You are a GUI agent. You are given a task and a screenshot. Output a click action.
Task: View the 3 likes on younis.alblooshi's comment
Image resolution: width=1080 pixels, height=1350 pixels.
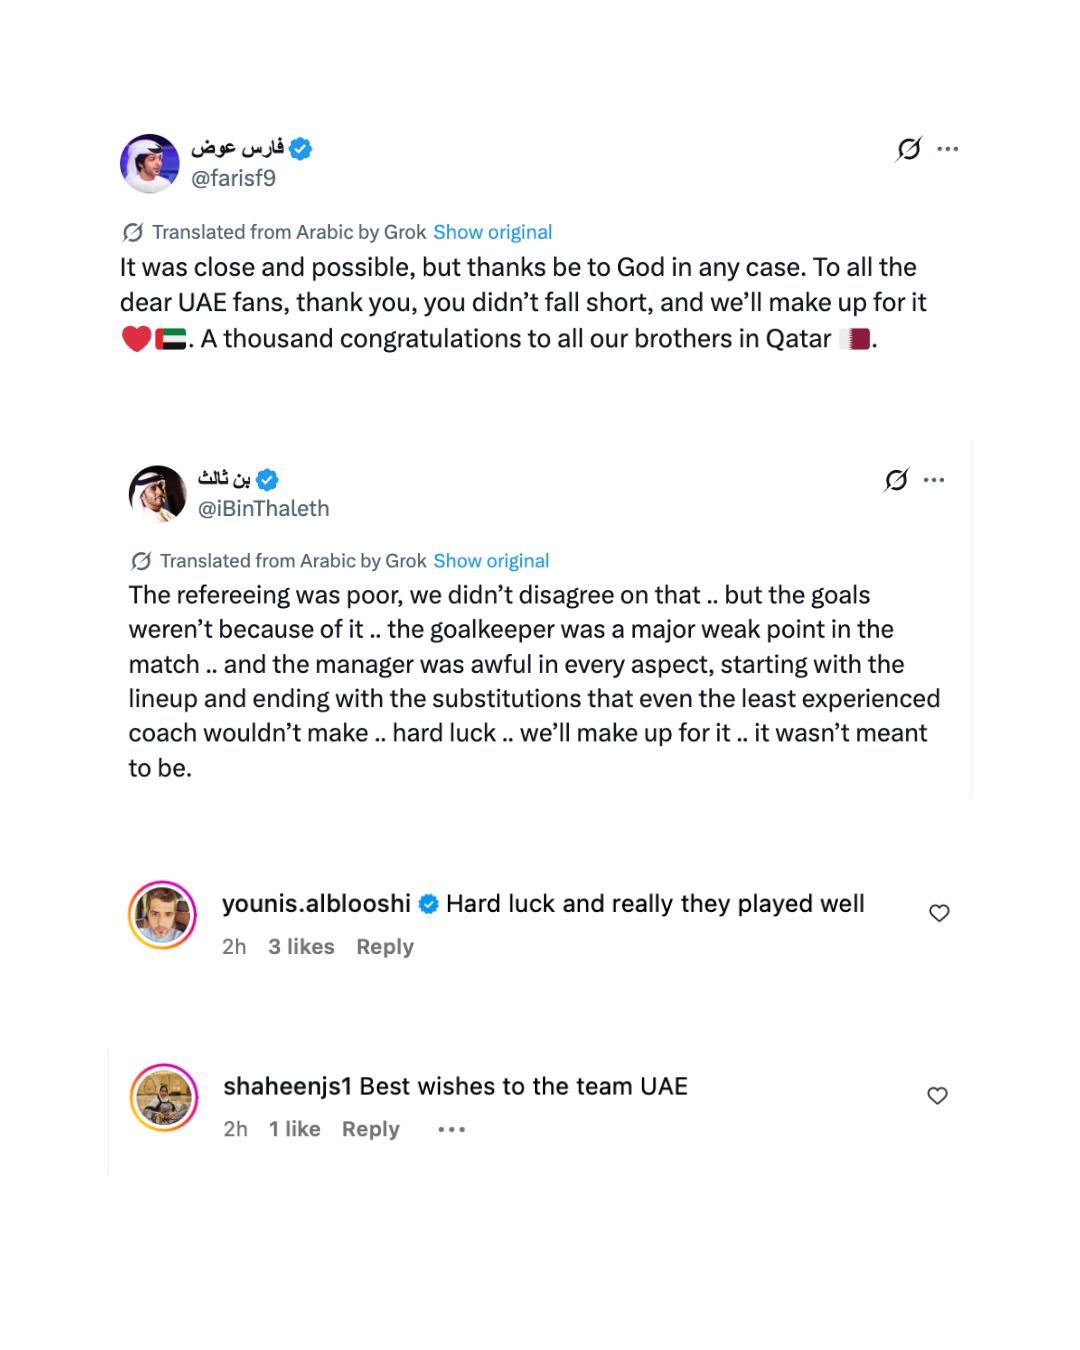pyautogui.click(x=301, y=947)
